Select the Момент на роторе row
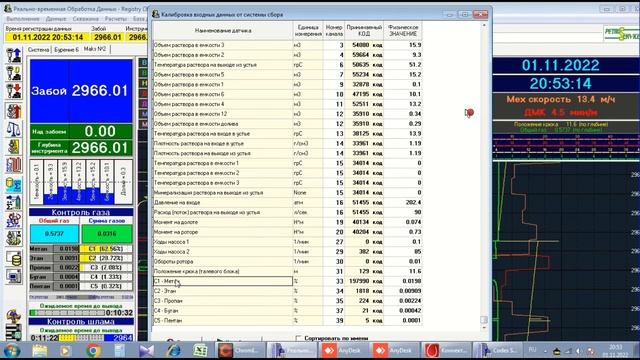The width and height of the screenshot is (640, 360). [x=288, y=232]
